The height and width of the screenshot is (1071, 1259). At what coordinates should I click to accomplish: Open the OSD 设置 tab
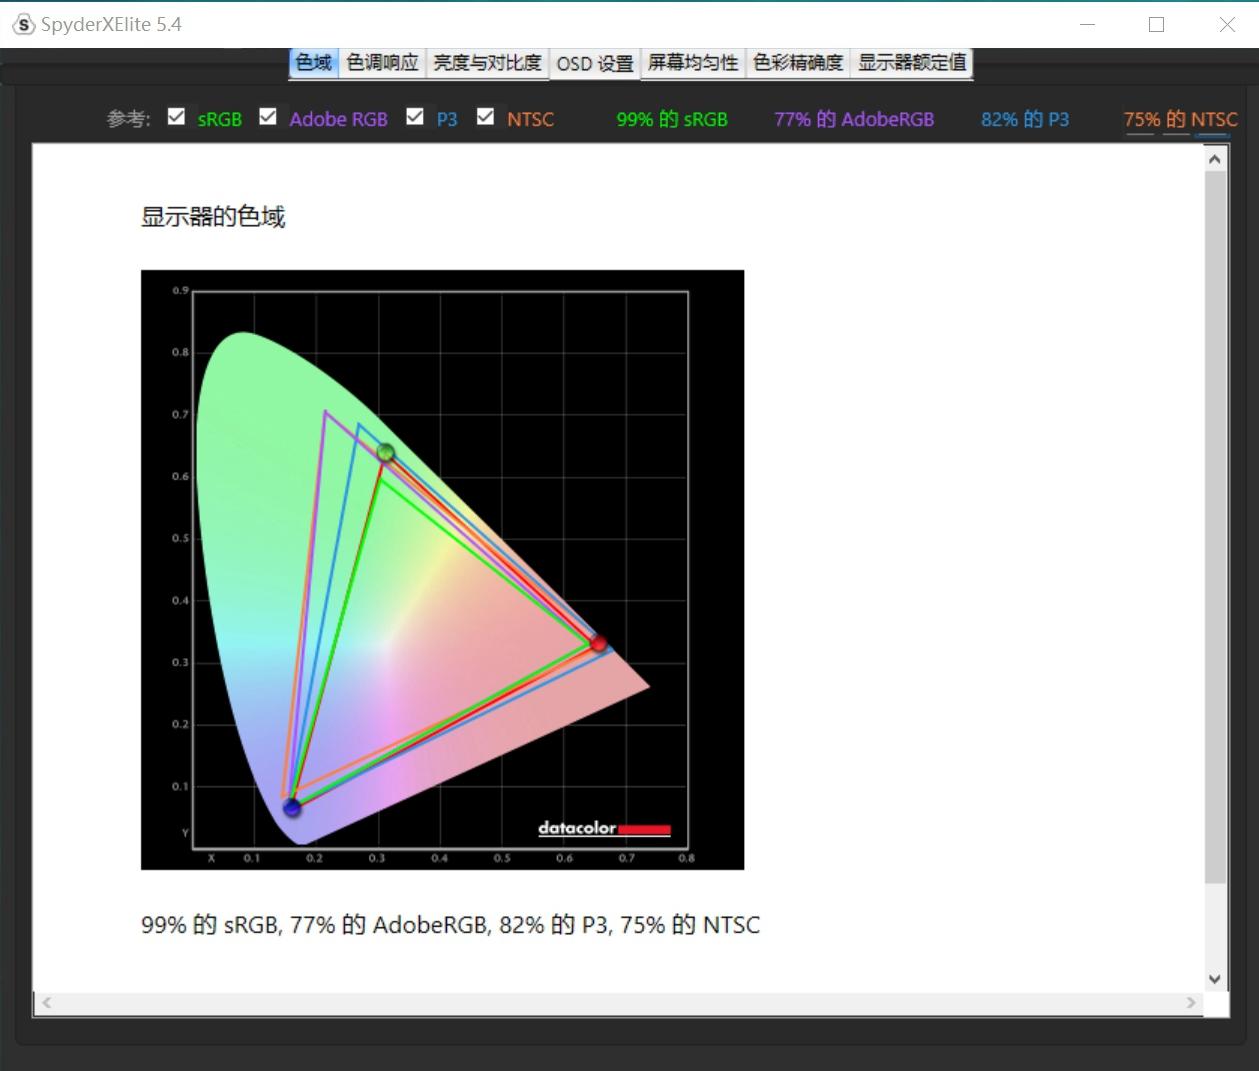click(594, 62)
